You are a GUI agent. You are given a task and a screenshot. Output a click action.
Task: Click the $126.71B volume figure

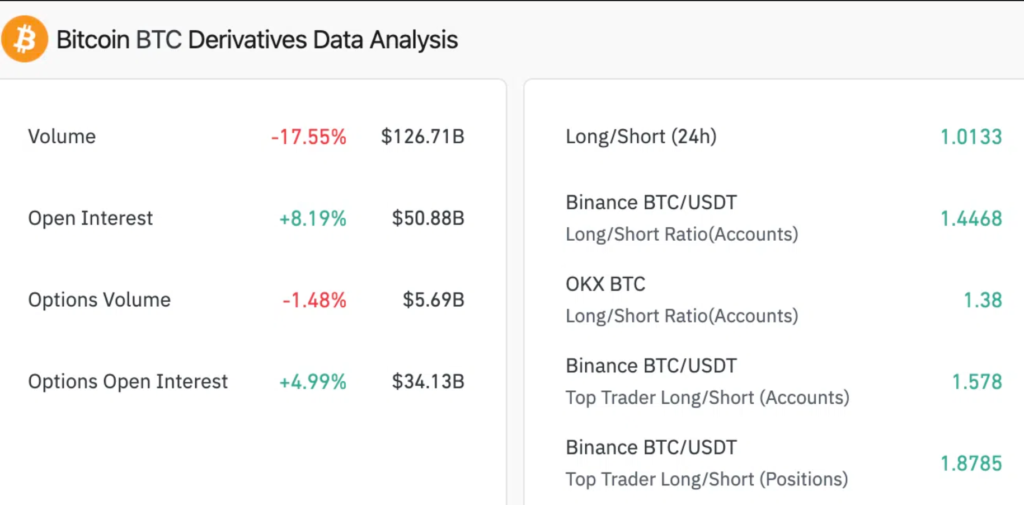(x=422, y=137)
